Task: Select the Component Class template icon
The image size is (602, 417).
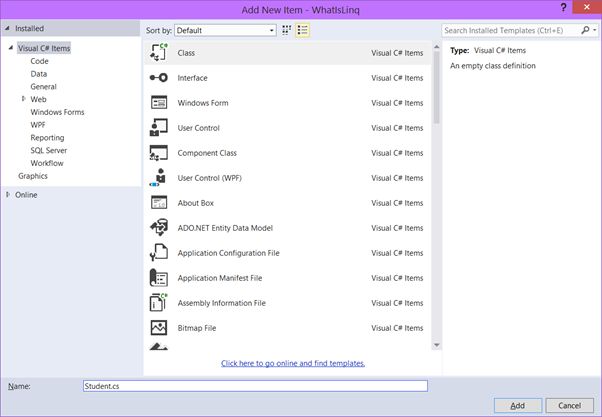Action: click(x=159, y=153)
